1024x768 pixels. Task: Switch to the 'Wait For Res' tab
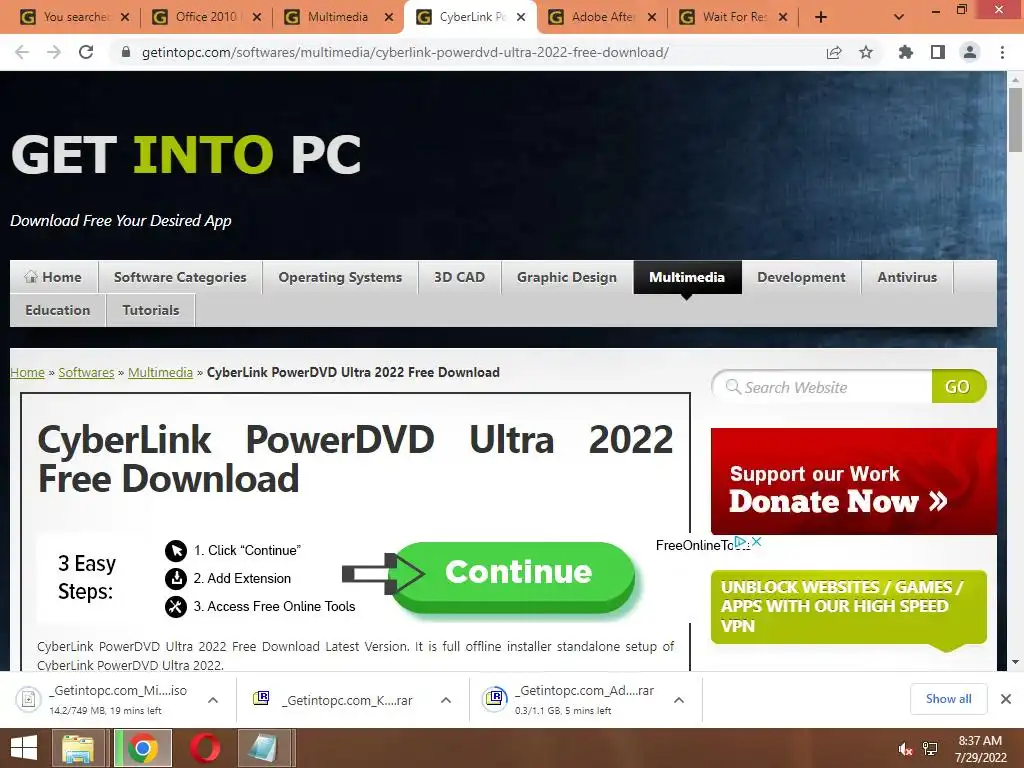(x=733, y=18)
